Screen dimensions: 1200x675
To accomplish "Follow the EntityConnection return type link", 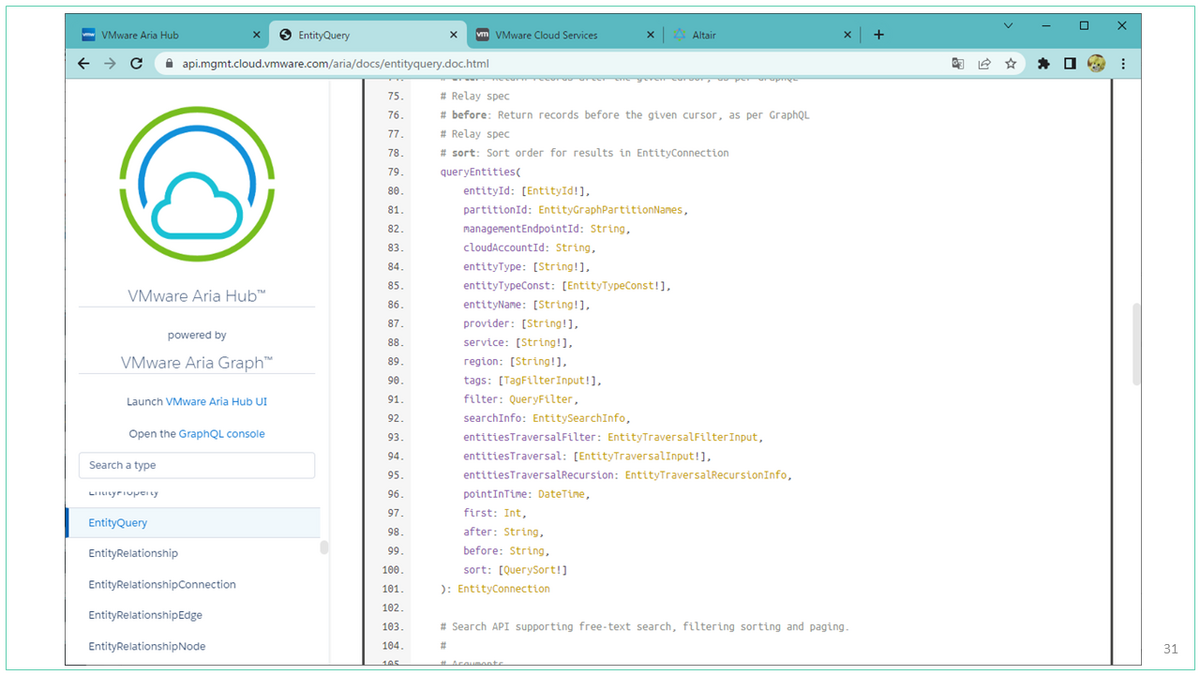I will [x=504, y=590].
